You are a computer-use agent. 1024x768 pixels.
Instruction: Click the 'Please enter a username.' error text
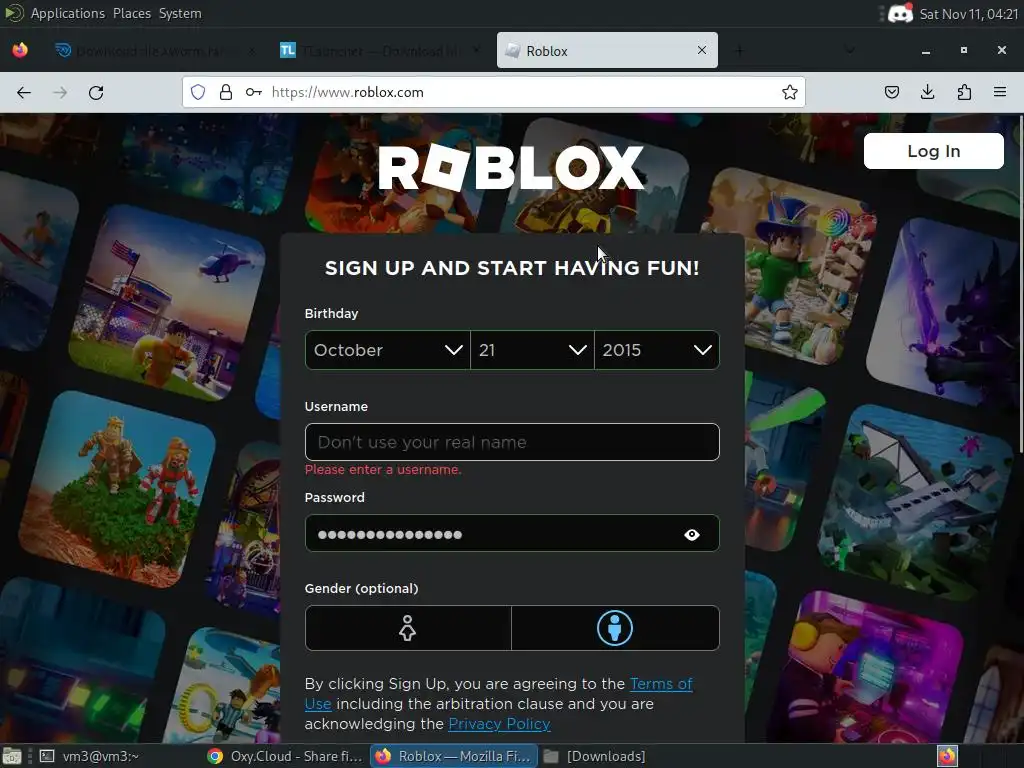click(x=383, y=470)
